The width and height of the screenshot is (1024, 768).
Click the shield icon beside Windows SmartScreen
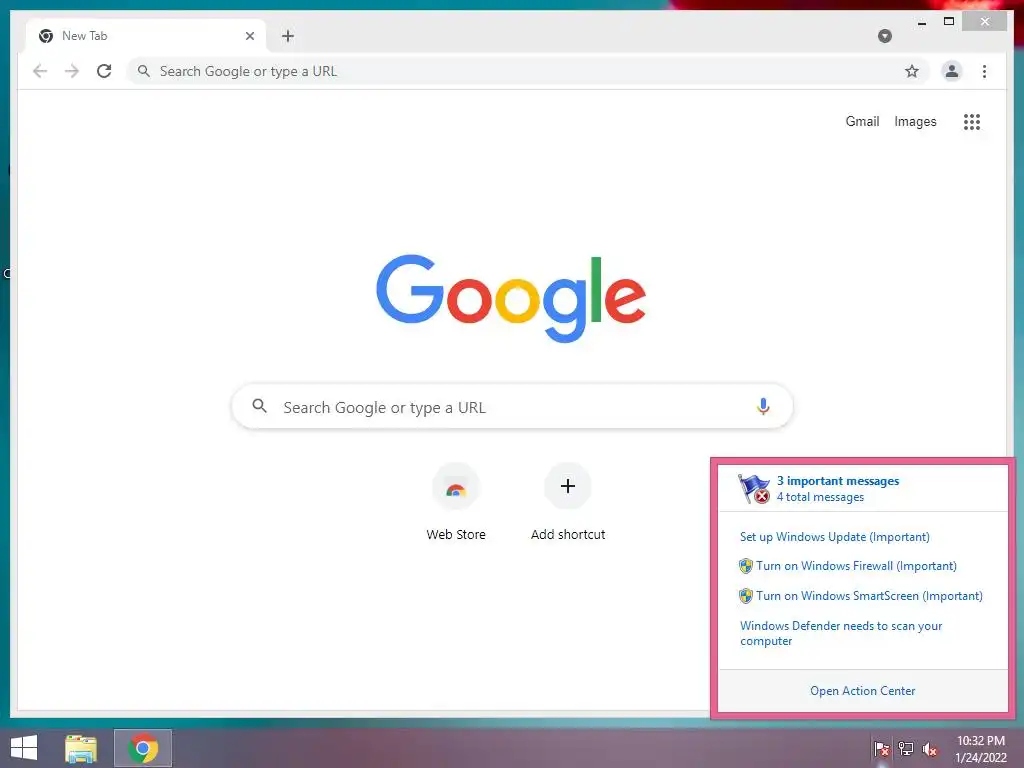click(746, 596)
